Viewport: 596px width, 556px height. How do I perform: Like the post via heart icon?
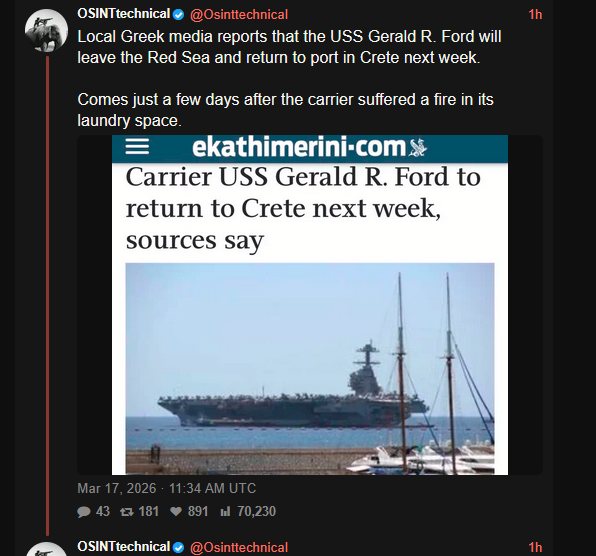176,512
